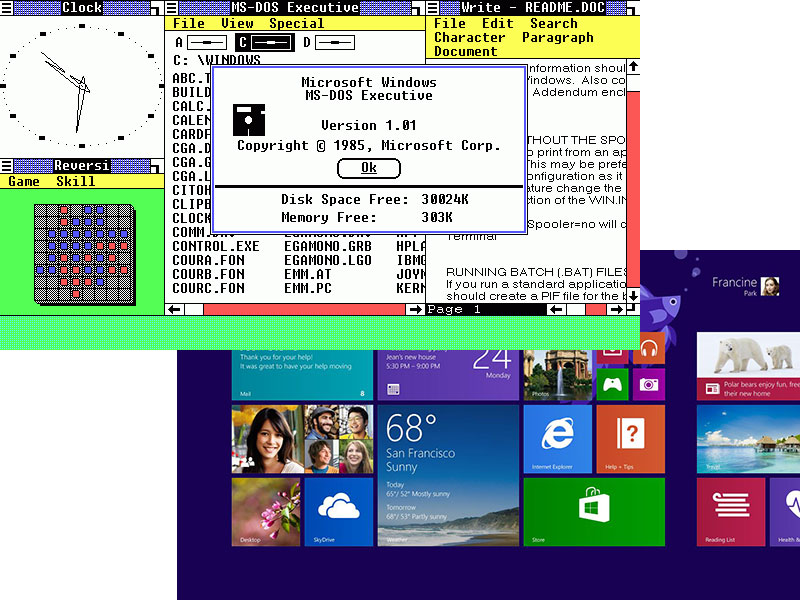Open the Game menu in Reversi
Viewport: 800px width, 600px height.
[x=24, y=182]
